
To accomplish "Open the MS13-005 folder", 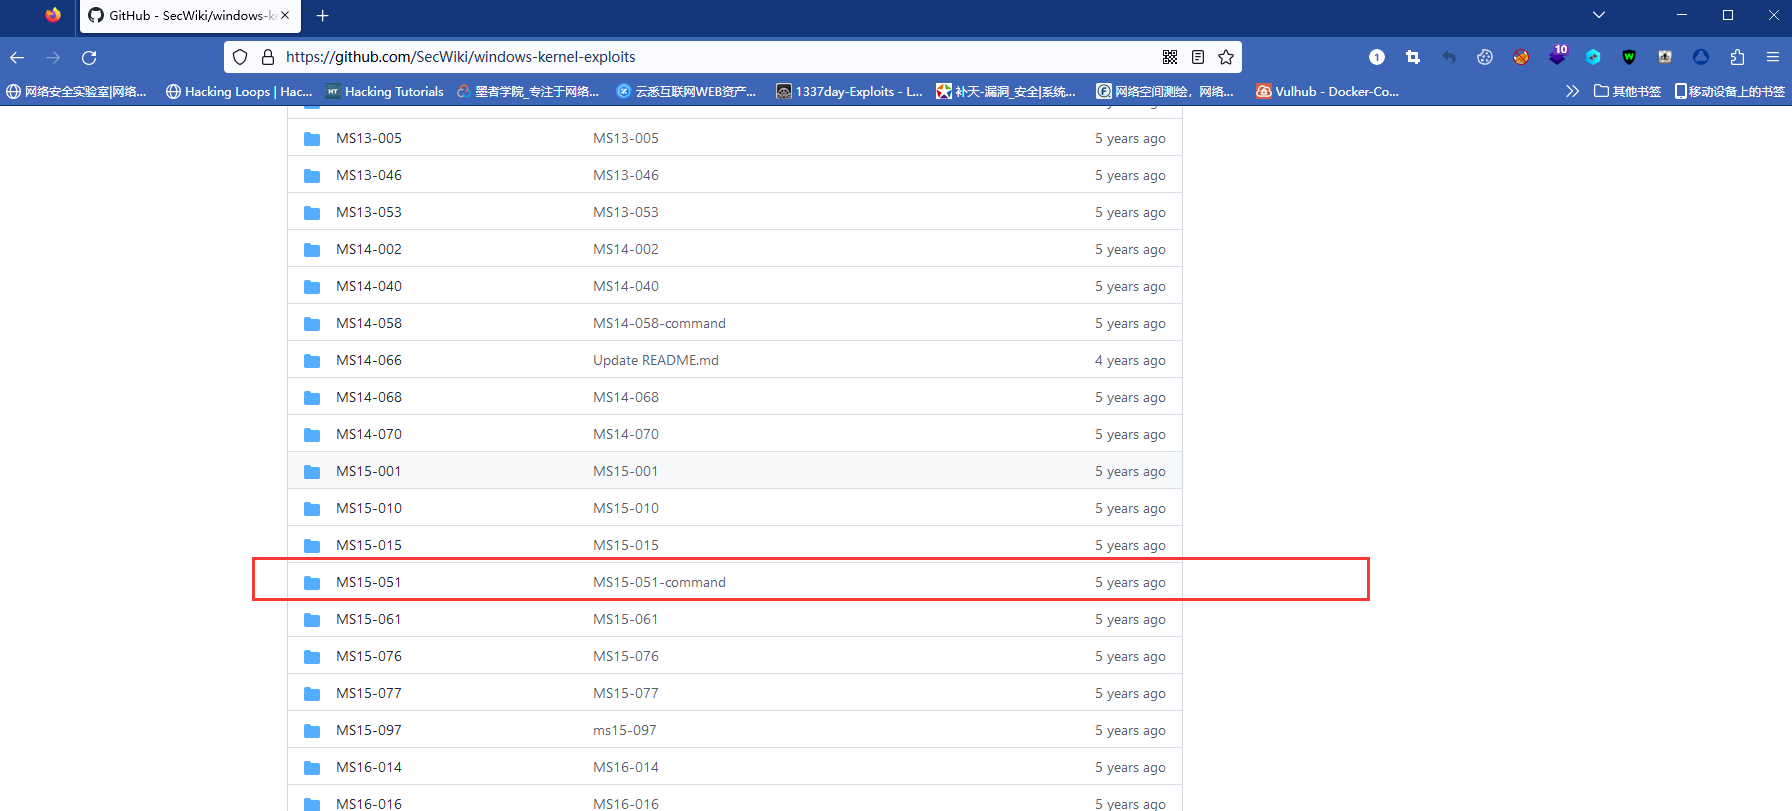I will (x=369, y=138).
